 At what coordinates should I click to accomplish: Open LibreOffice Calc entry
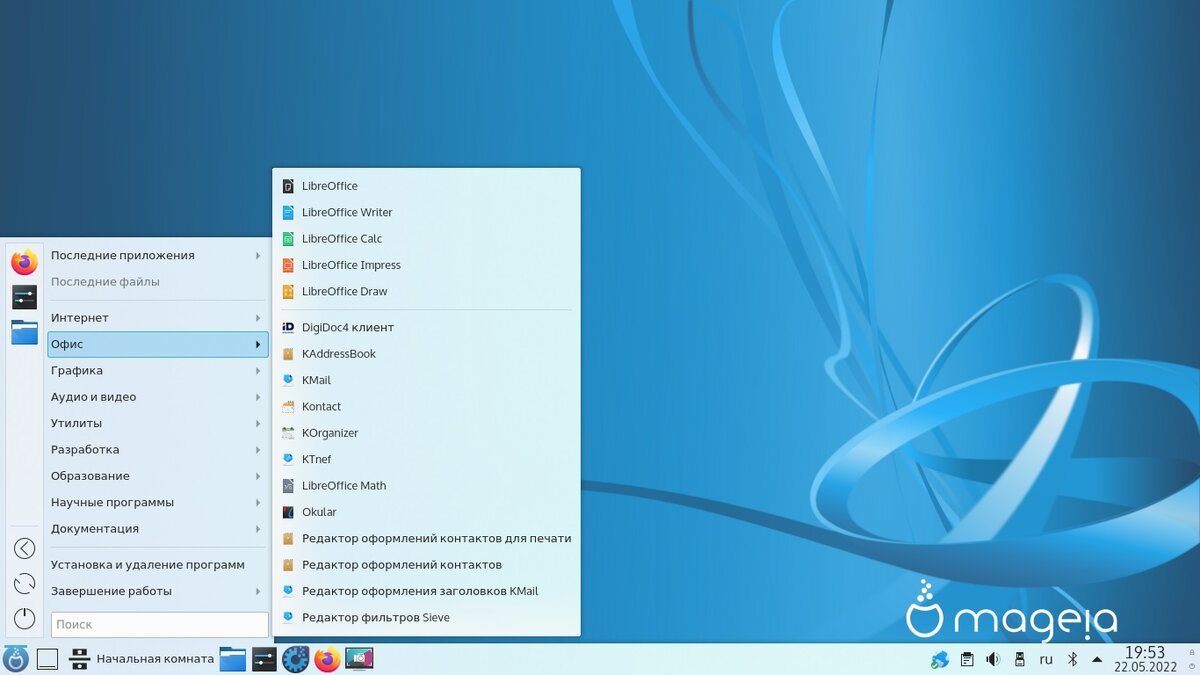[x=426, y=239]
